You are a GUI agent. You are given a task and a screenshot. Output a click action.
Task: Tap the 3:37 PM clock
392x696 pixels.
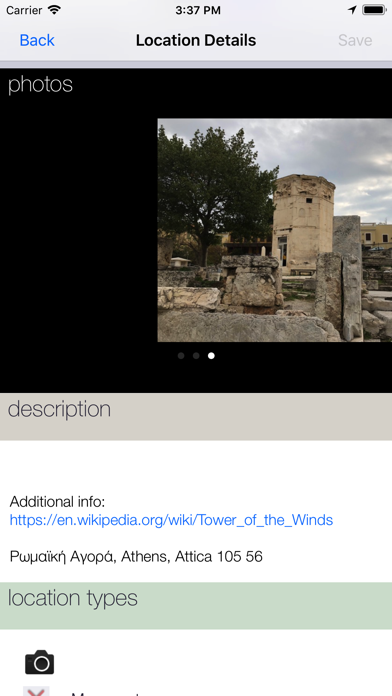[x=198, y=10]
